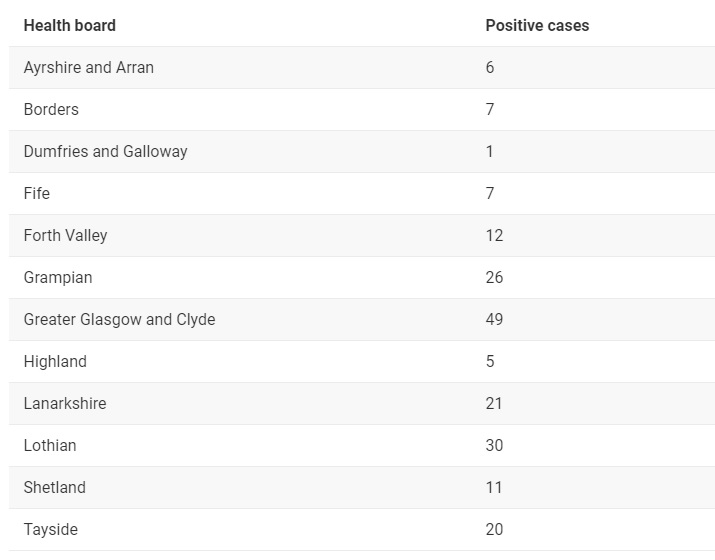
Task: Click the value 12 for Forth Valley
Action: click(x=494, y=235)
